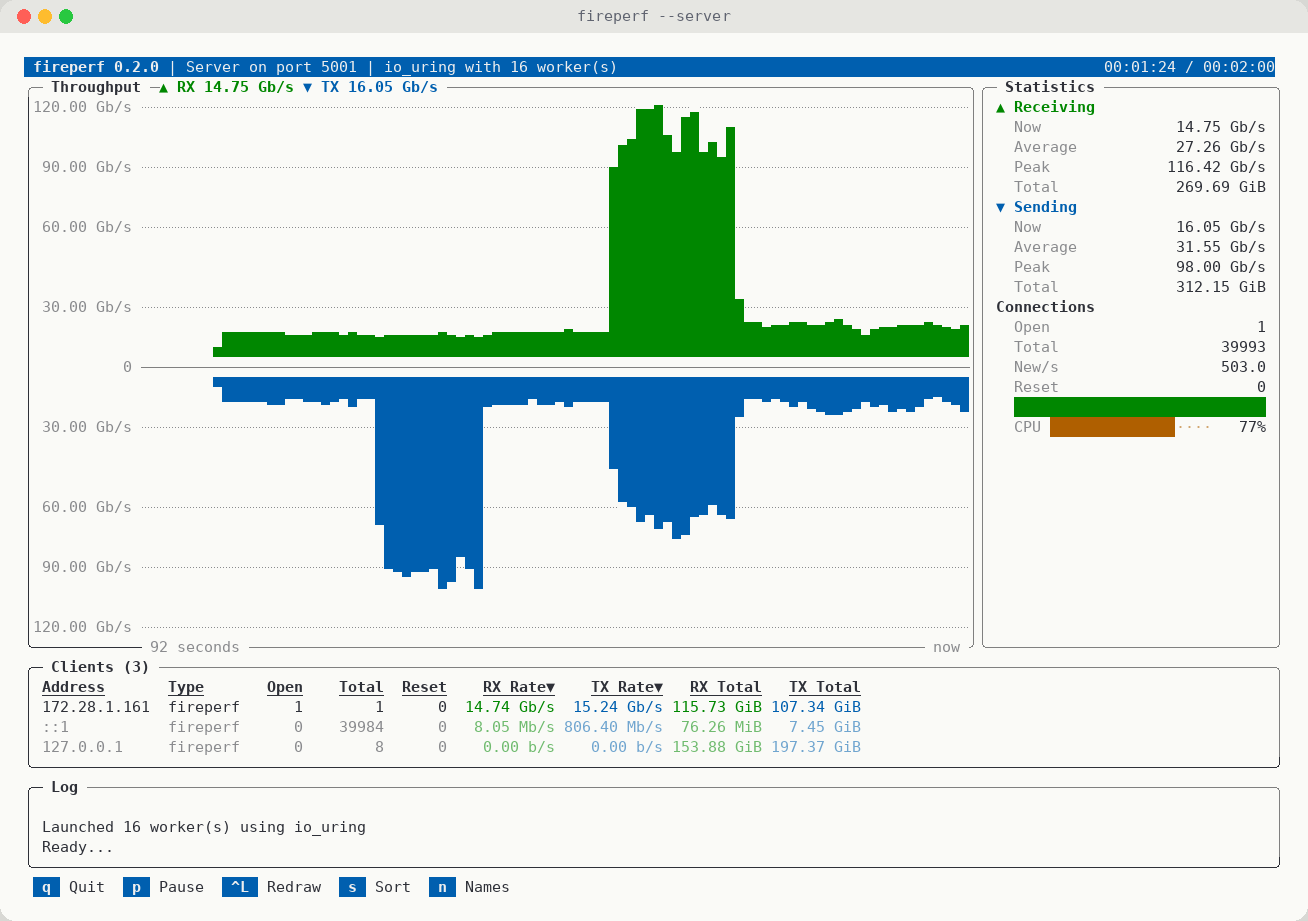Click the RX Total column header
1308x921 pixels.
click(726, 687)
